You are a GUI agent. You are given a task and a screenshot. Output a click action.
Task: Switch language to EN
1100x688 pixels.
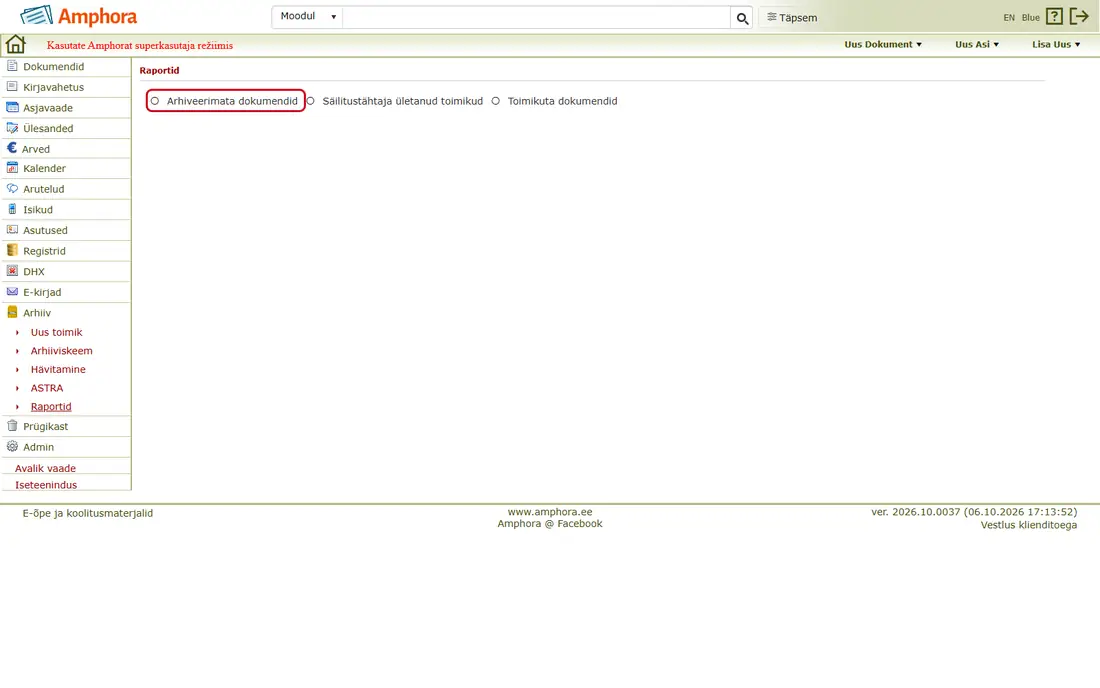pos(1009,18)
